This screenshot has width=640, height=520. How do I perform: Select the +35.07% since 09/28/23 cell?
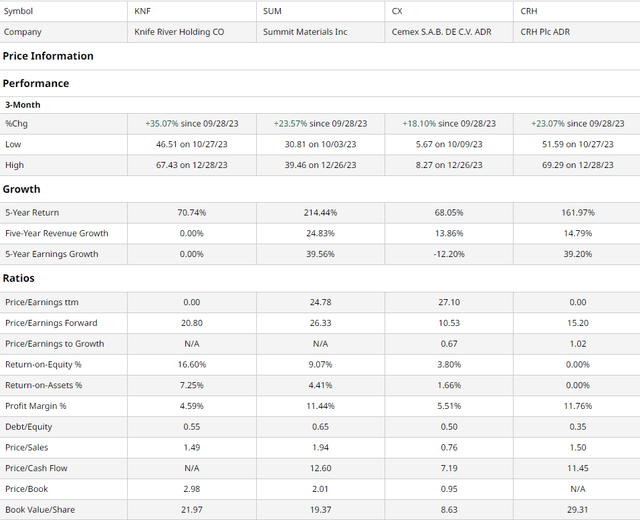(192, 124)
